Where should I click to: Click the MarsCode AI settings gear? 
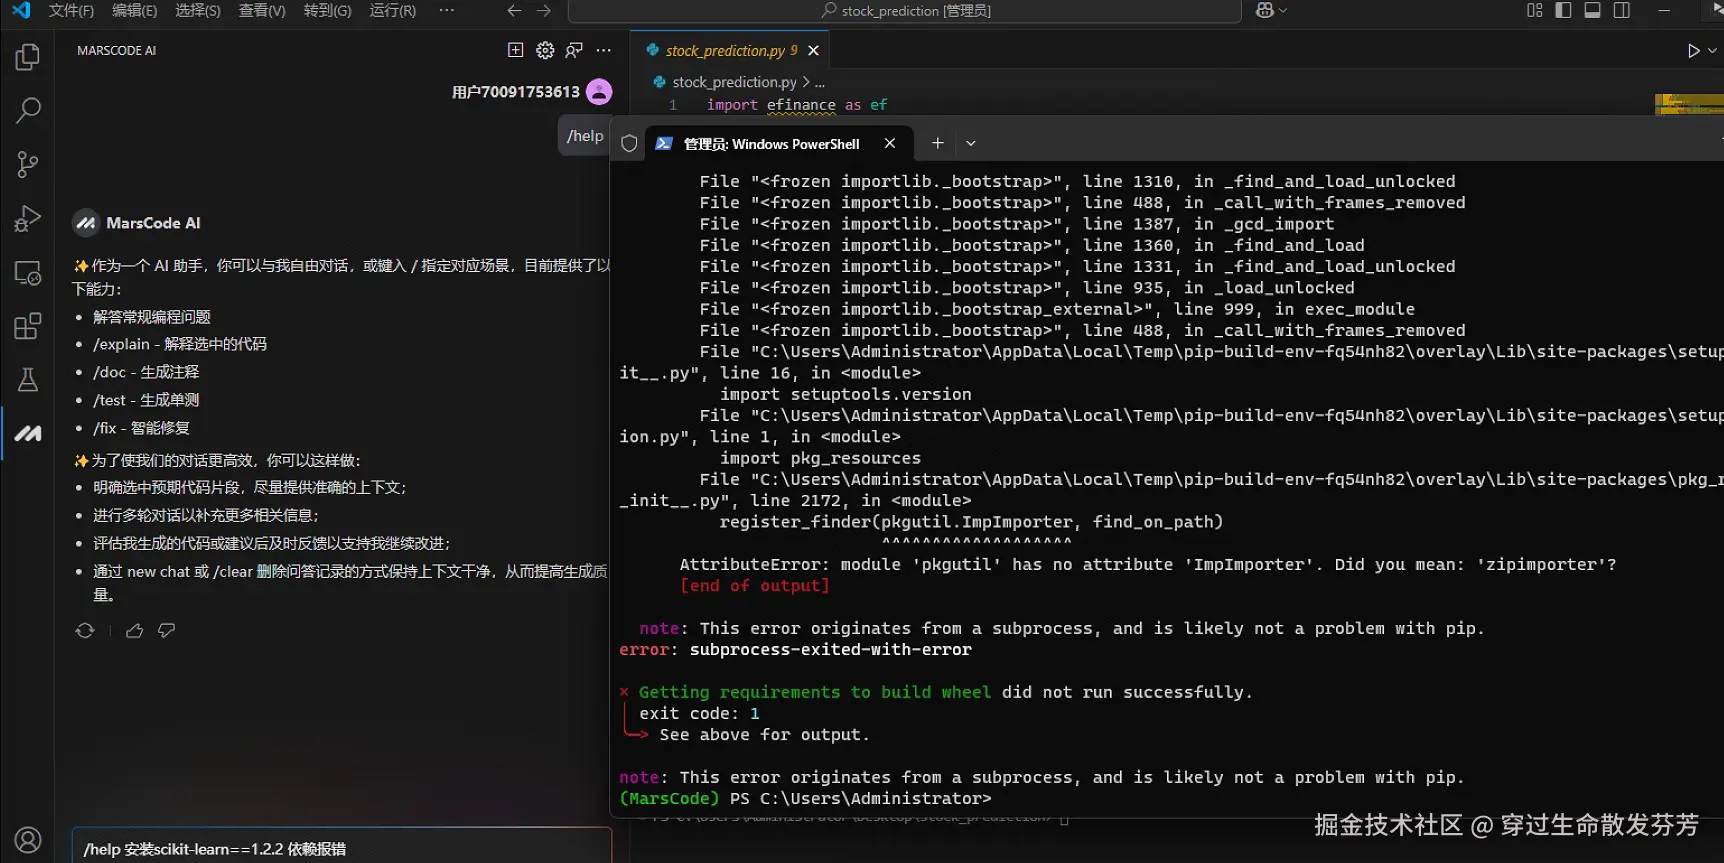tap(545, 50)
